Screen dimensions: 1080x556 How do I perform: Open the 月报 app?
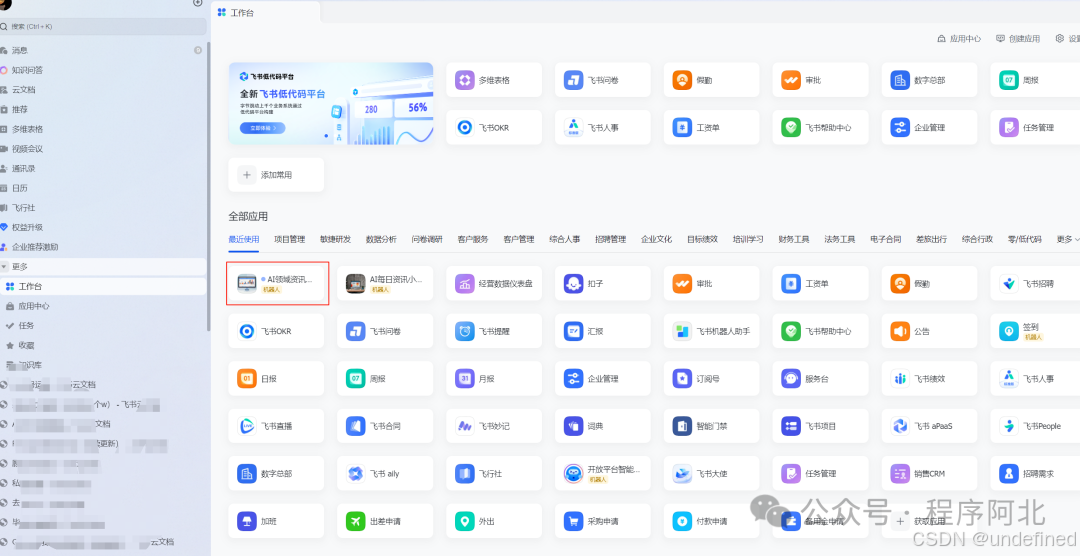[x=494, y=379]
